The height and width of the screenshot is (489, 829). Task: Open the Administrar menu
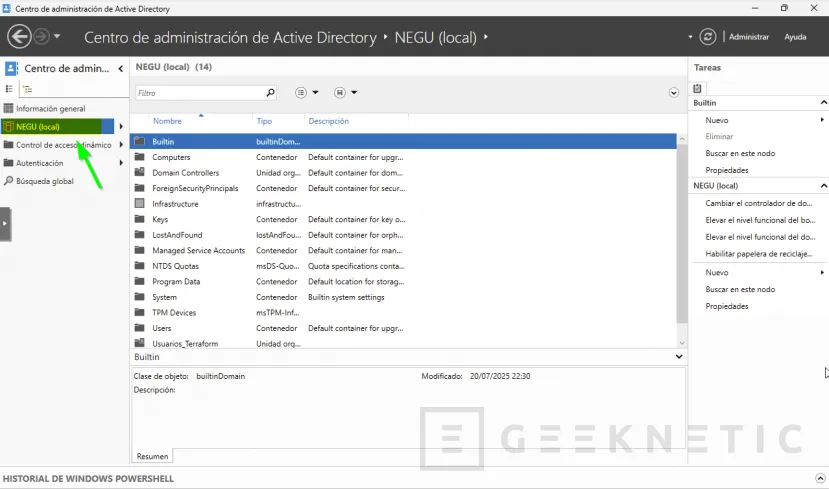(749, 37)
